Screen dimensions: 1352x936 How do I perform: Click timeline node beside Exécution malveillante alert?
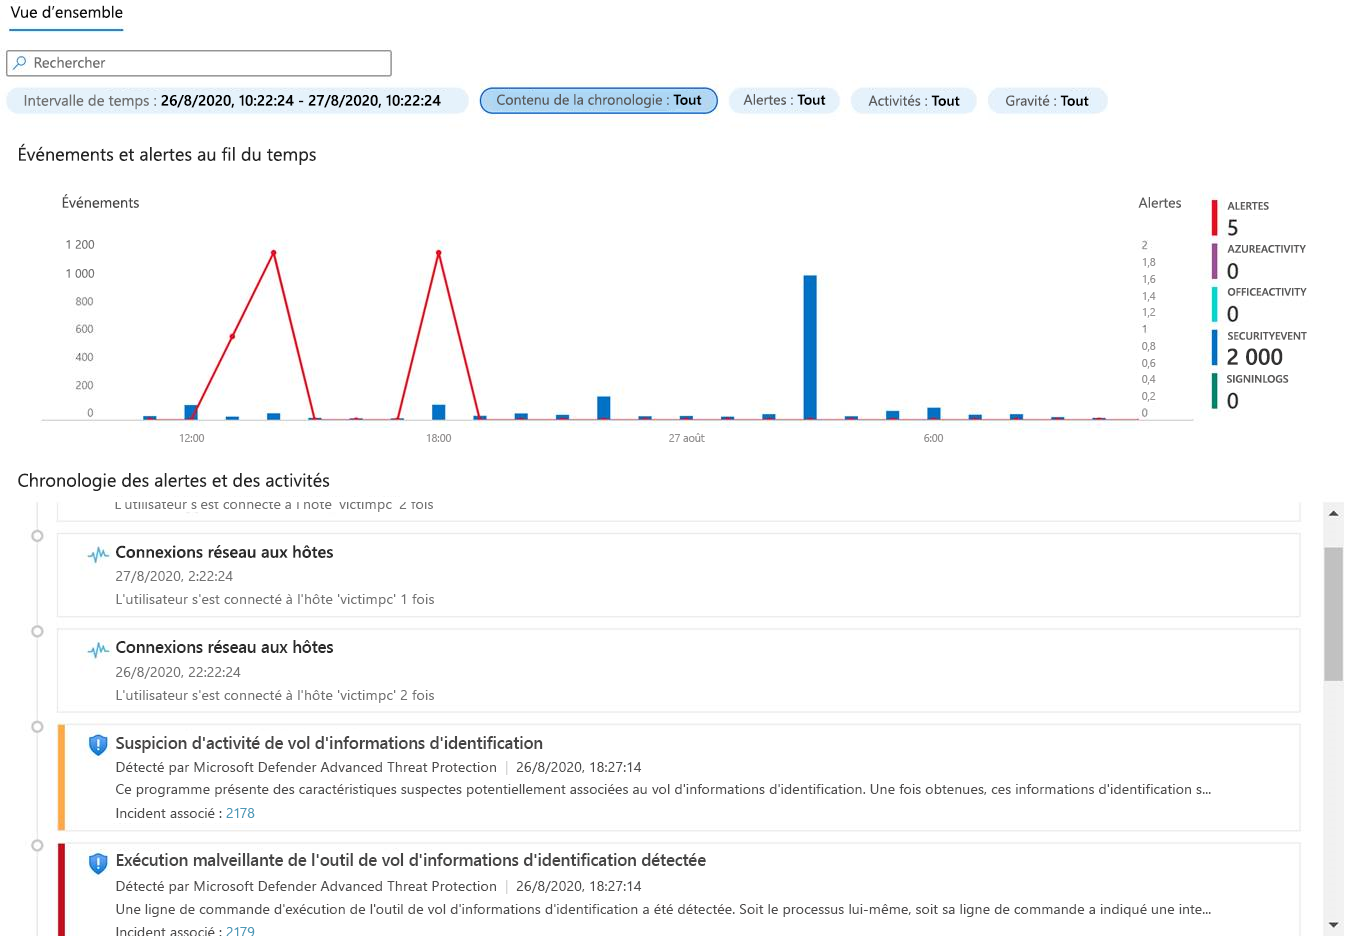coord(37,846)
